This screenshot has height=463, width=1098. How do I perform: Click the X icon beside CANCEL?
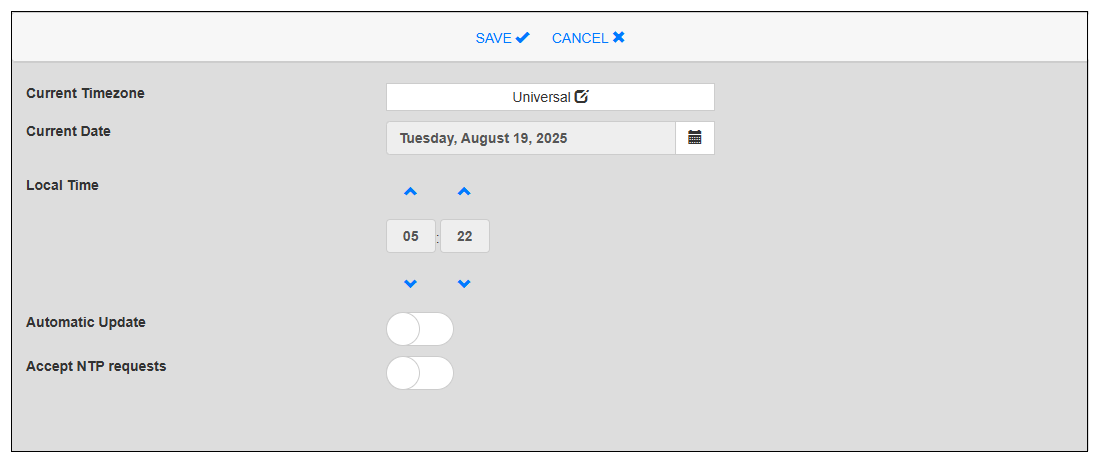[619, 38]
